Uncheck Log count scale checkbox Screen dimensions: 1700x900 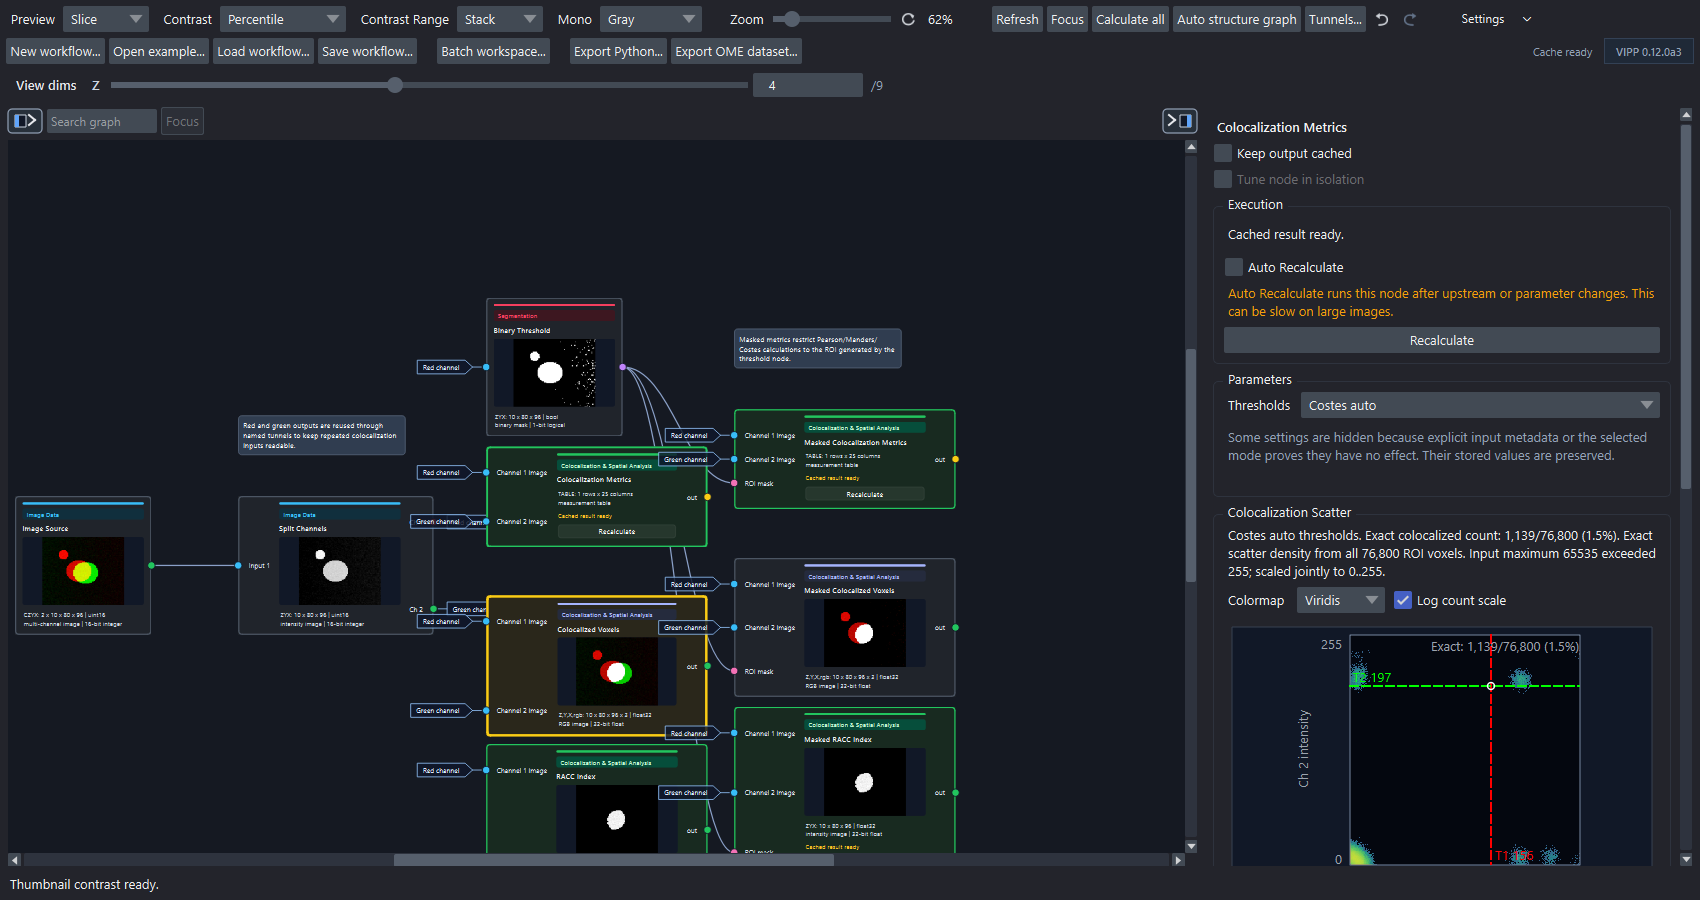coord(1403,600)
